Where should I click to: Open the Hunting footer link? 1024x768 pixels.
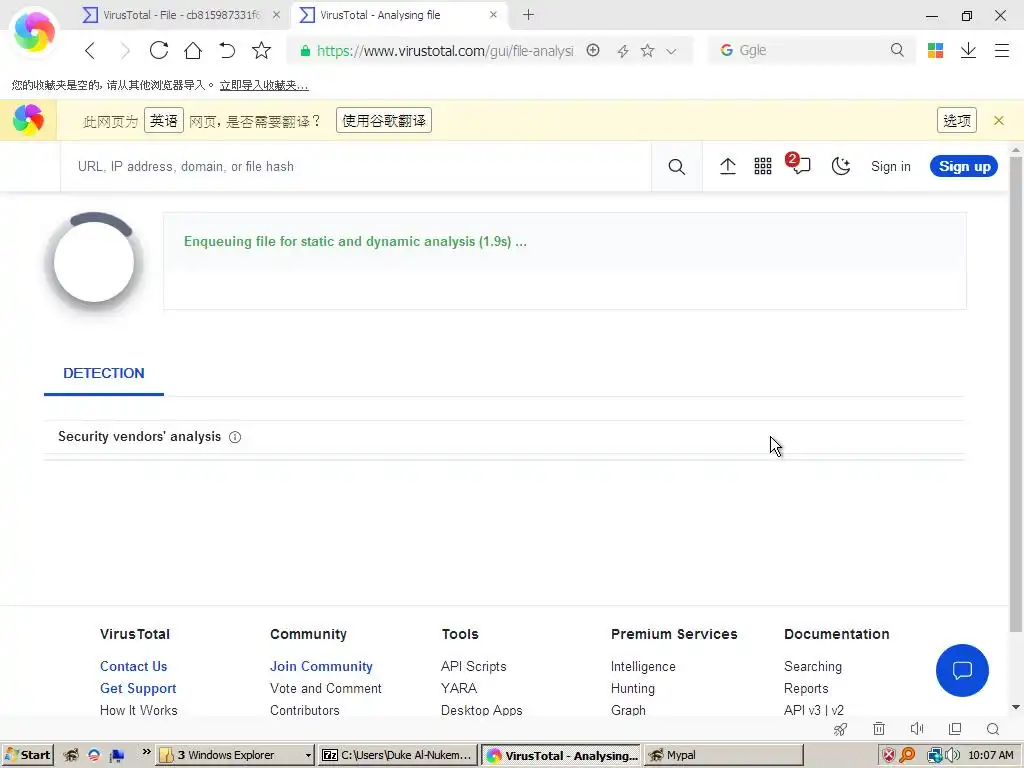633,688
